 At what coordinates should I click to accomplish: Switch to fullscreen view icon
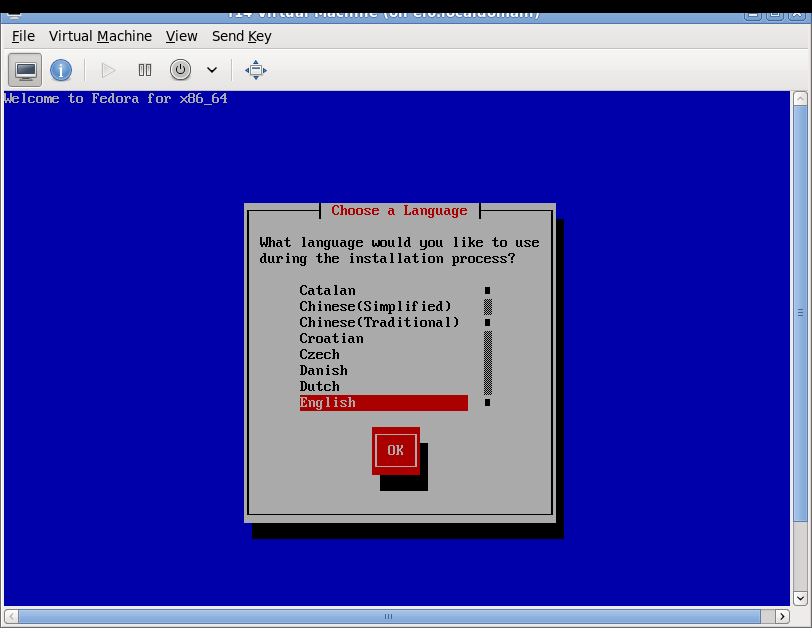(x=256, y=70)
